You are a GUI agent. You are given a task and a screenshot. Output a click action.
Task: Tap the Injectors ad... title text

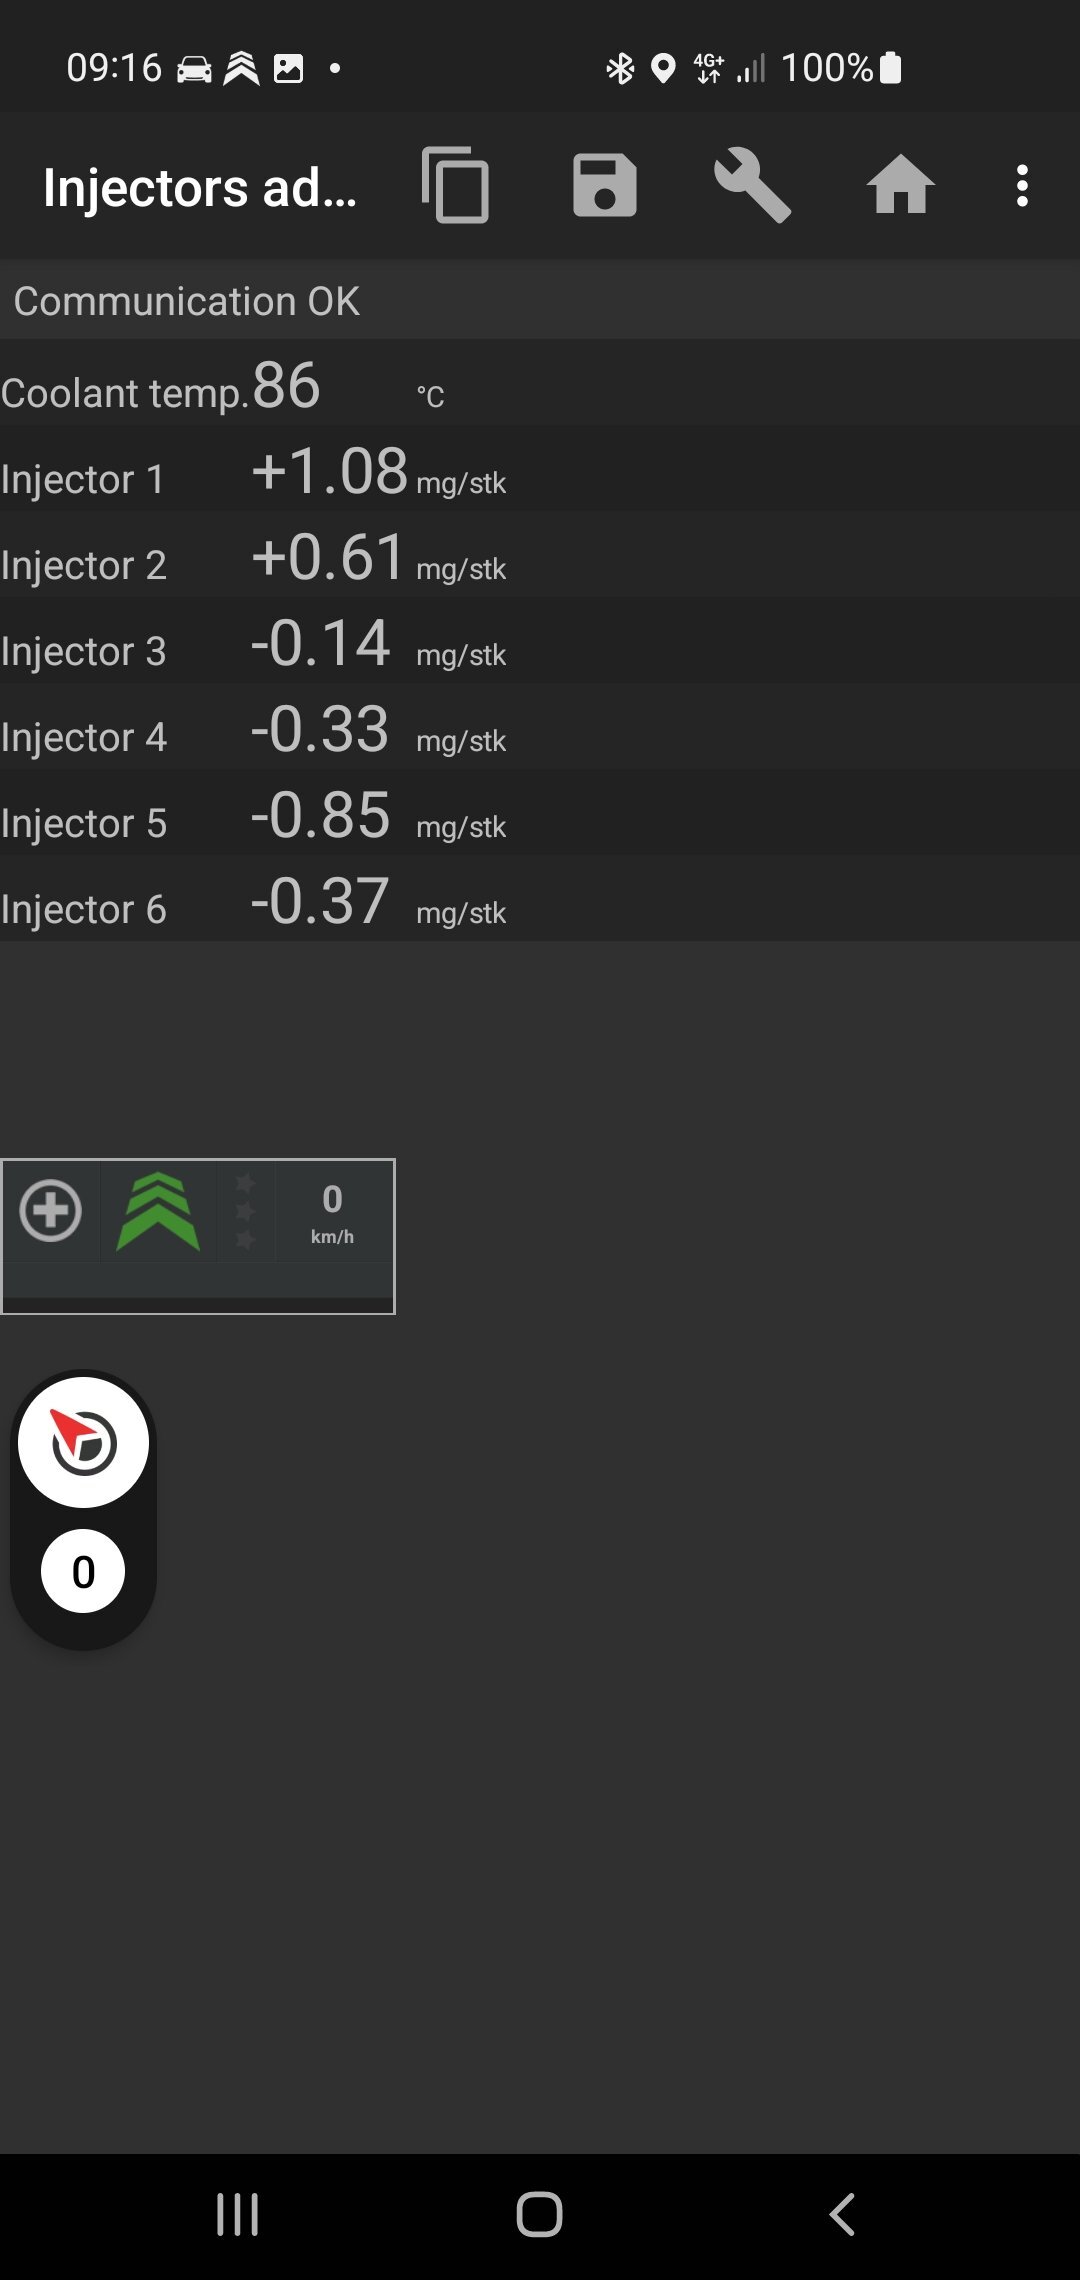(200, 188)
